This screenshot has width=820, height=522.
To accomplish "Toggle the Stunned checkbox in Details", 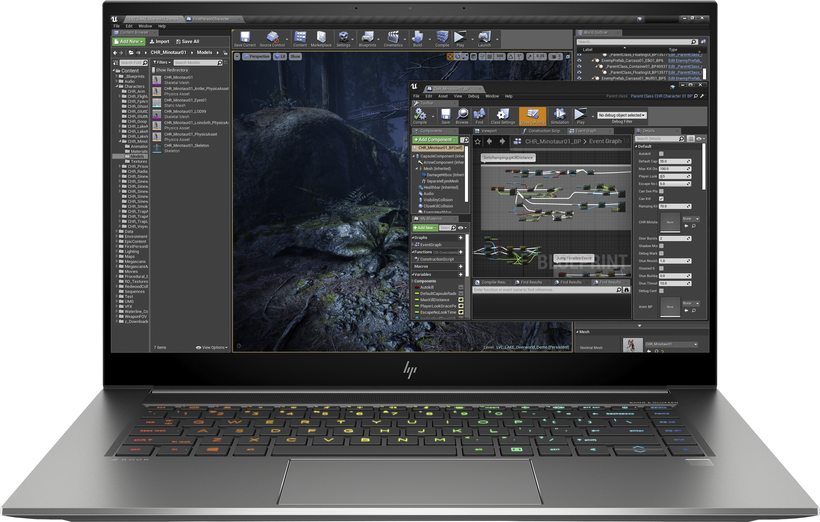I will (661, 268).
